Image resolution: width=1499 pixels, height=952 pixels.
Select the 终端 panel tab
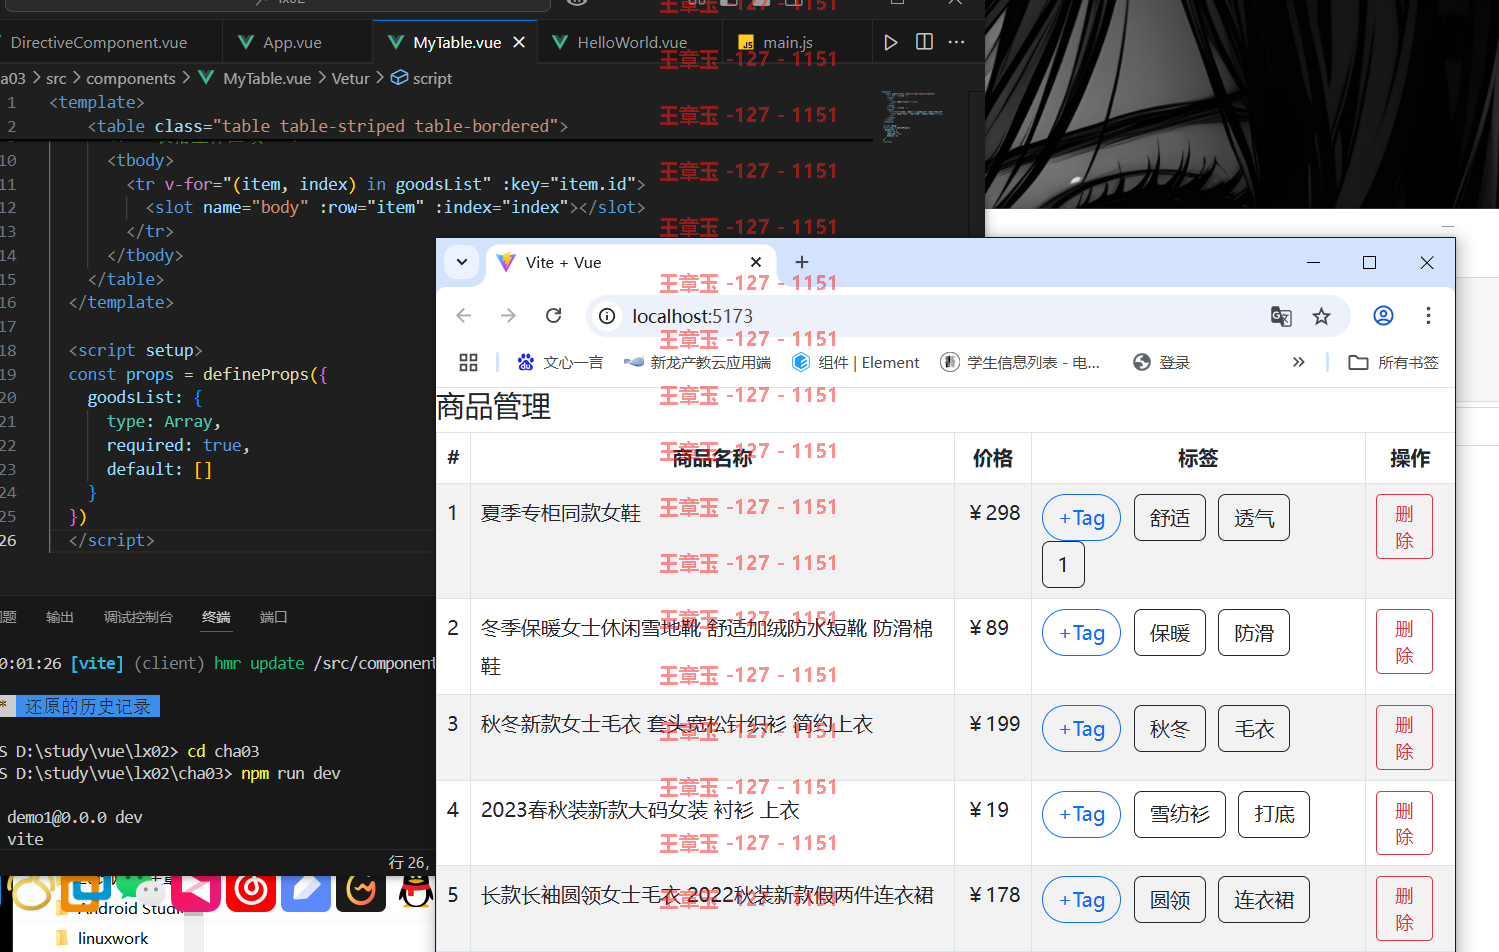[216, 617]
